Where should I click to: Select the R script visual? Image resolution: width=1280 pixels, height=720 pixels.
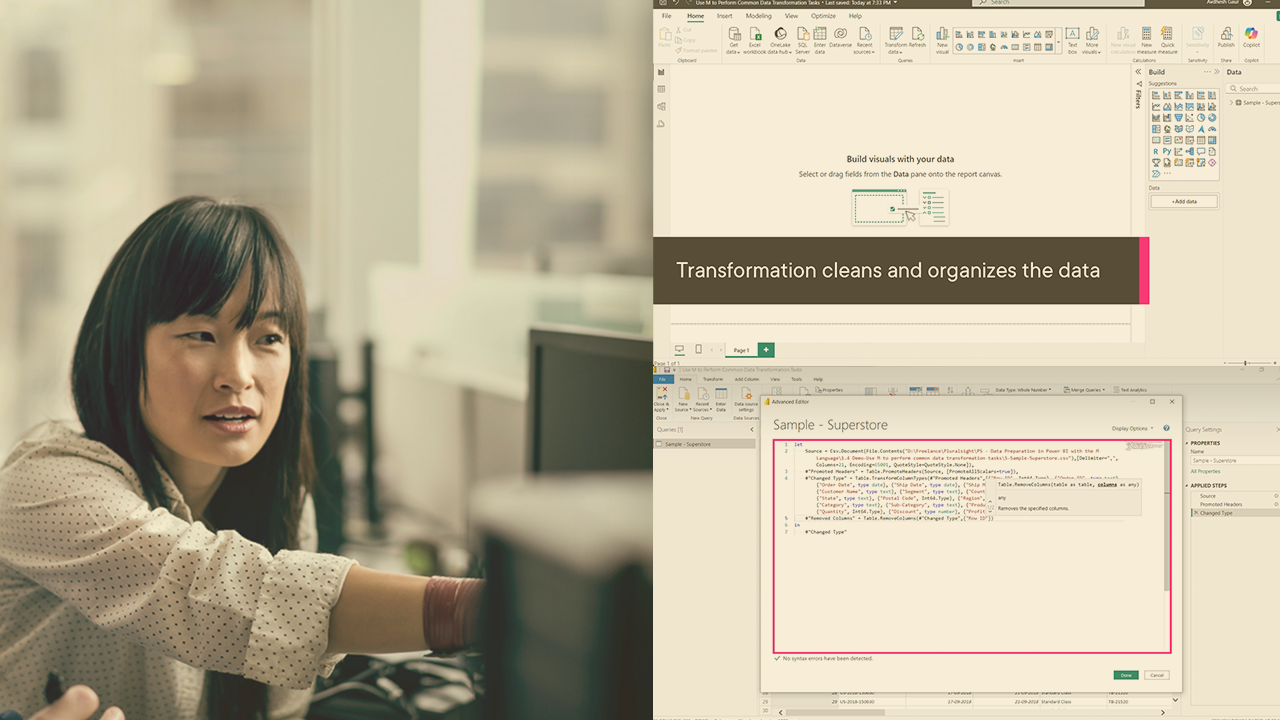coord(1154,151)
